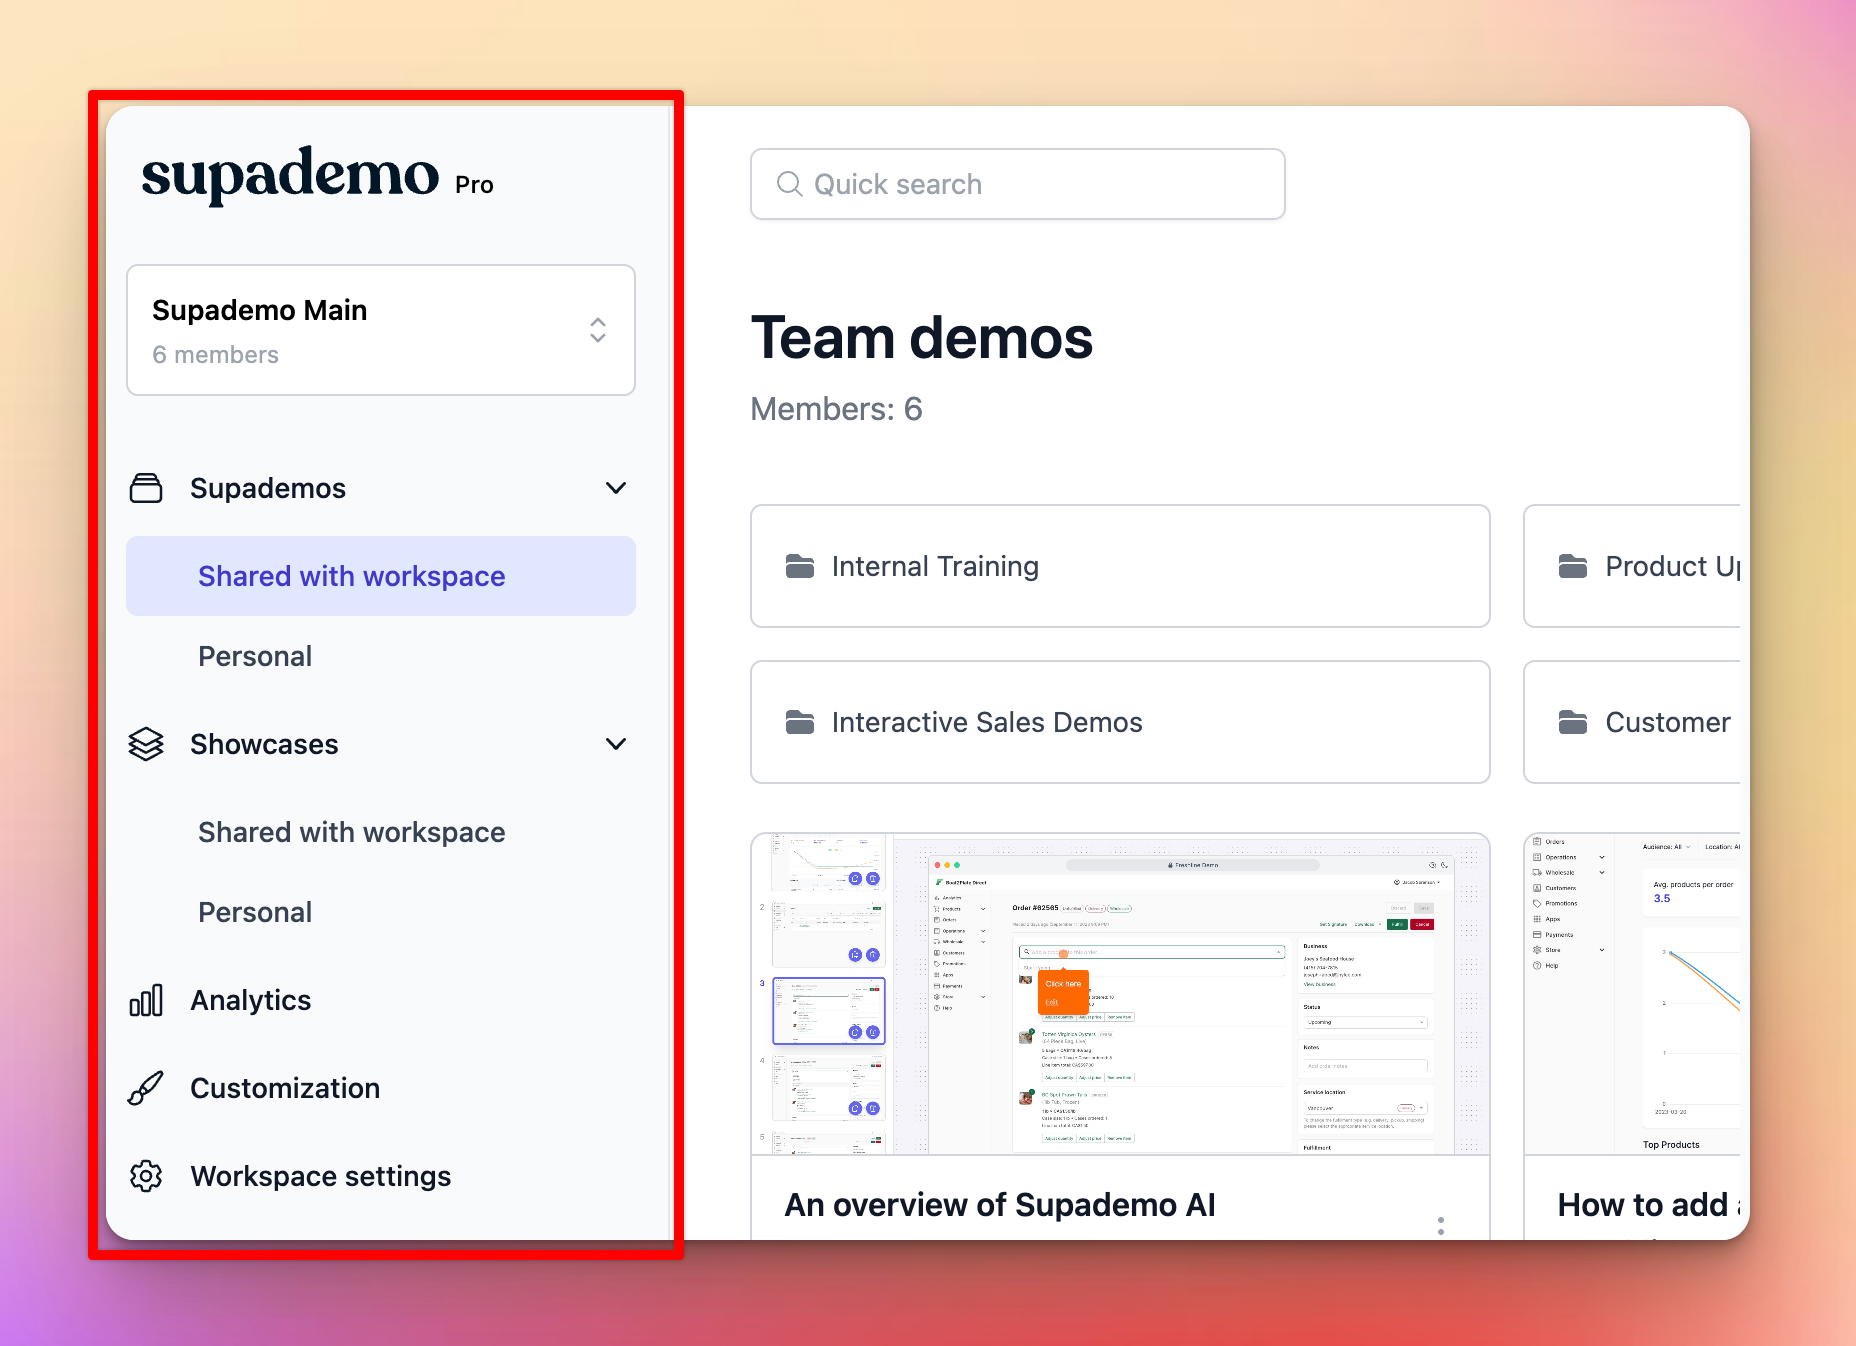Open the Interactive Sales Demos folder

[x=1120, y=722]
